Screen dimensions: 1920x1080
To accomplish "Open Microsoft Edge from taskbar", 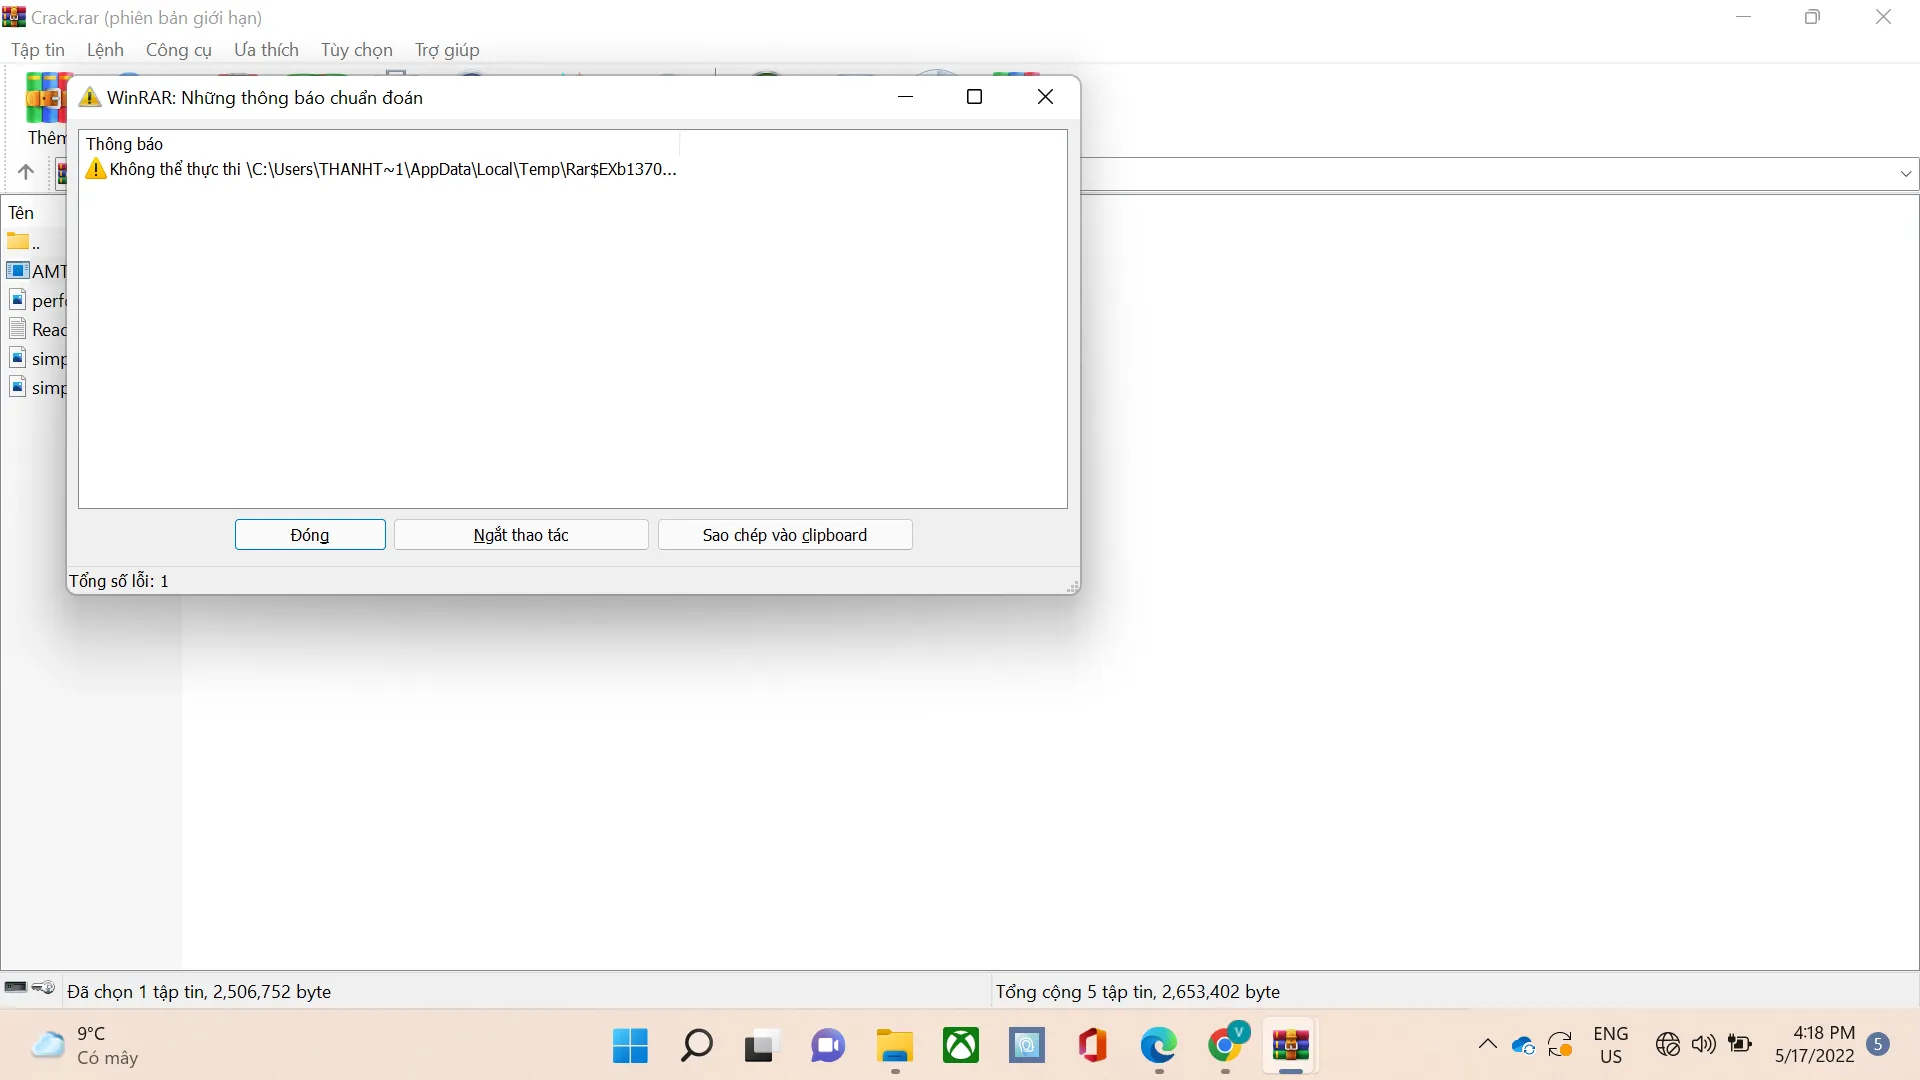I will click(1159, 1046).
